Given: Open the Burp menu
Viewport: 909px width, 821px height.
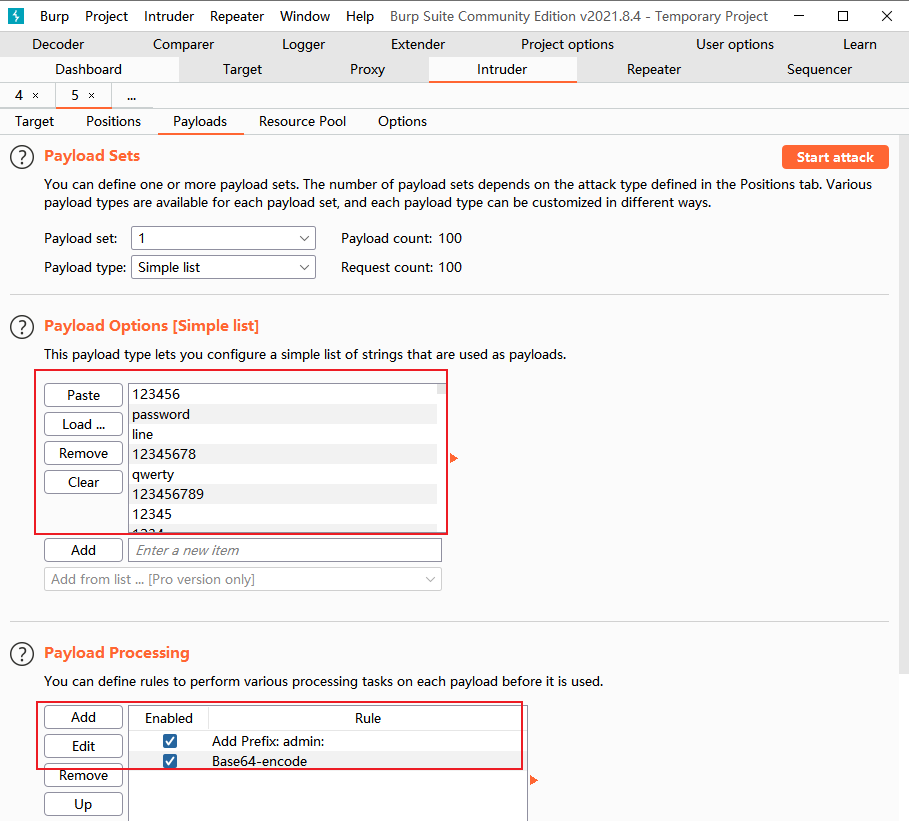Looking at the screenshot, I should tap(54, 16).
